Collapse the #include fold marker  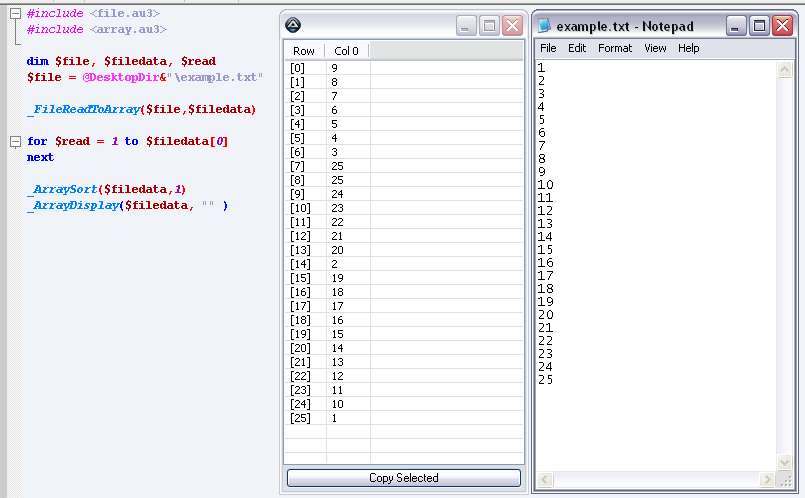[x=14, y=14]
